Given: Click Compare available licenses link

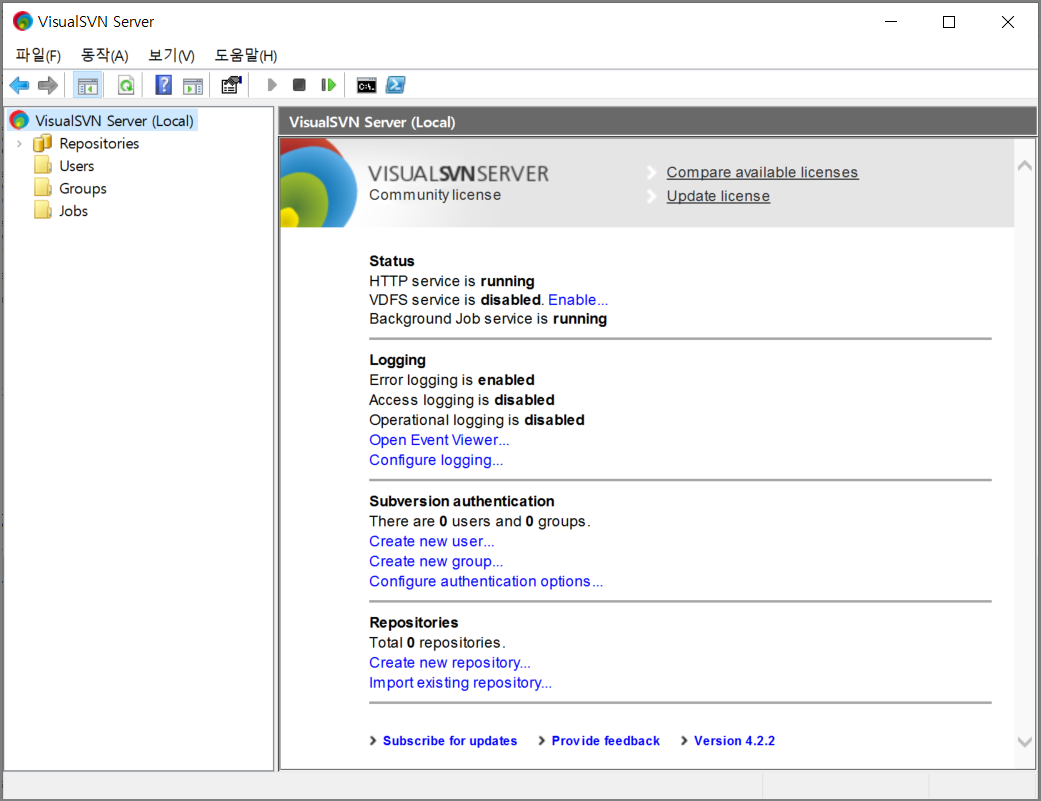Looking at the screenshot, I should (x=762, y=173).
